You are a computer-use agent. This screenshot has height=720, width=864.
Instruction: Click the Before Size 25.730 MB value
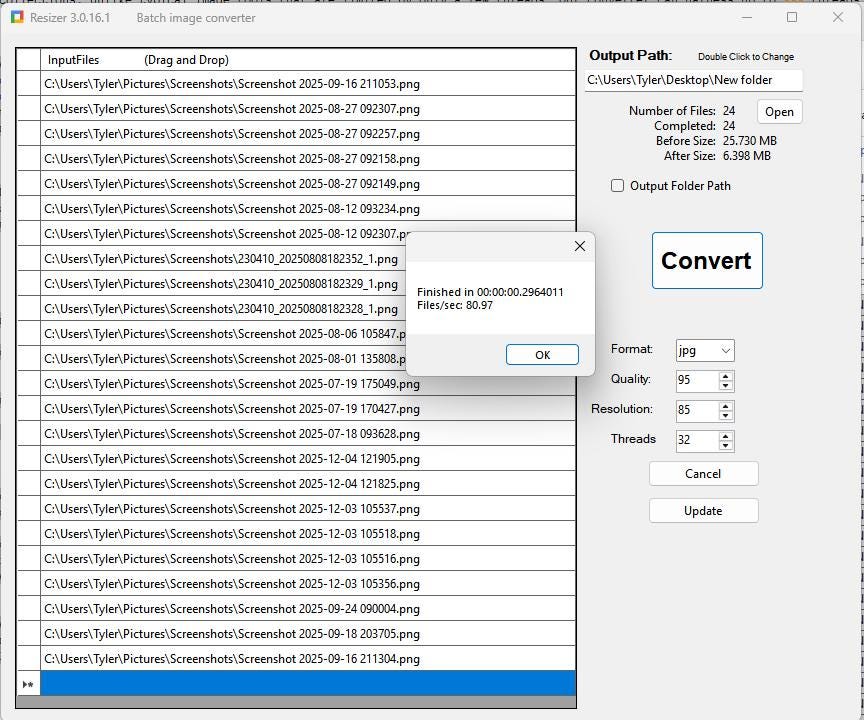pyautogui.click(x=749, y=141)
